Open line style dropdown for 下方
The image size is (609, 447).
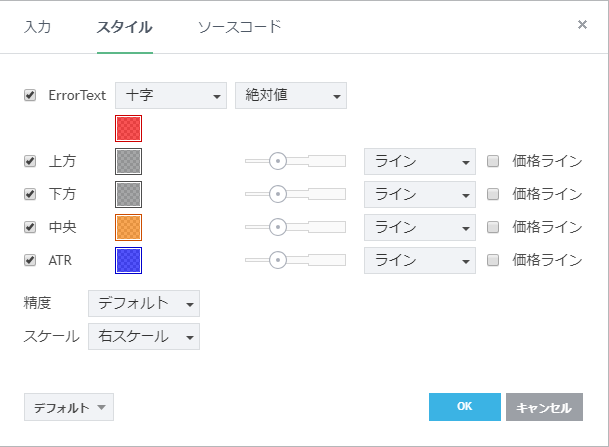pos(419,194)
